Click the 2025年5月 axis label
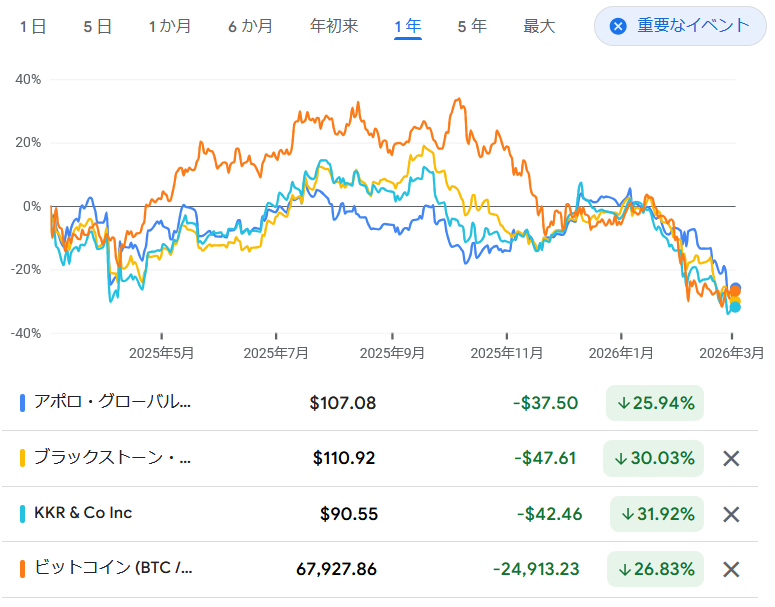 [x=162, y=353]
